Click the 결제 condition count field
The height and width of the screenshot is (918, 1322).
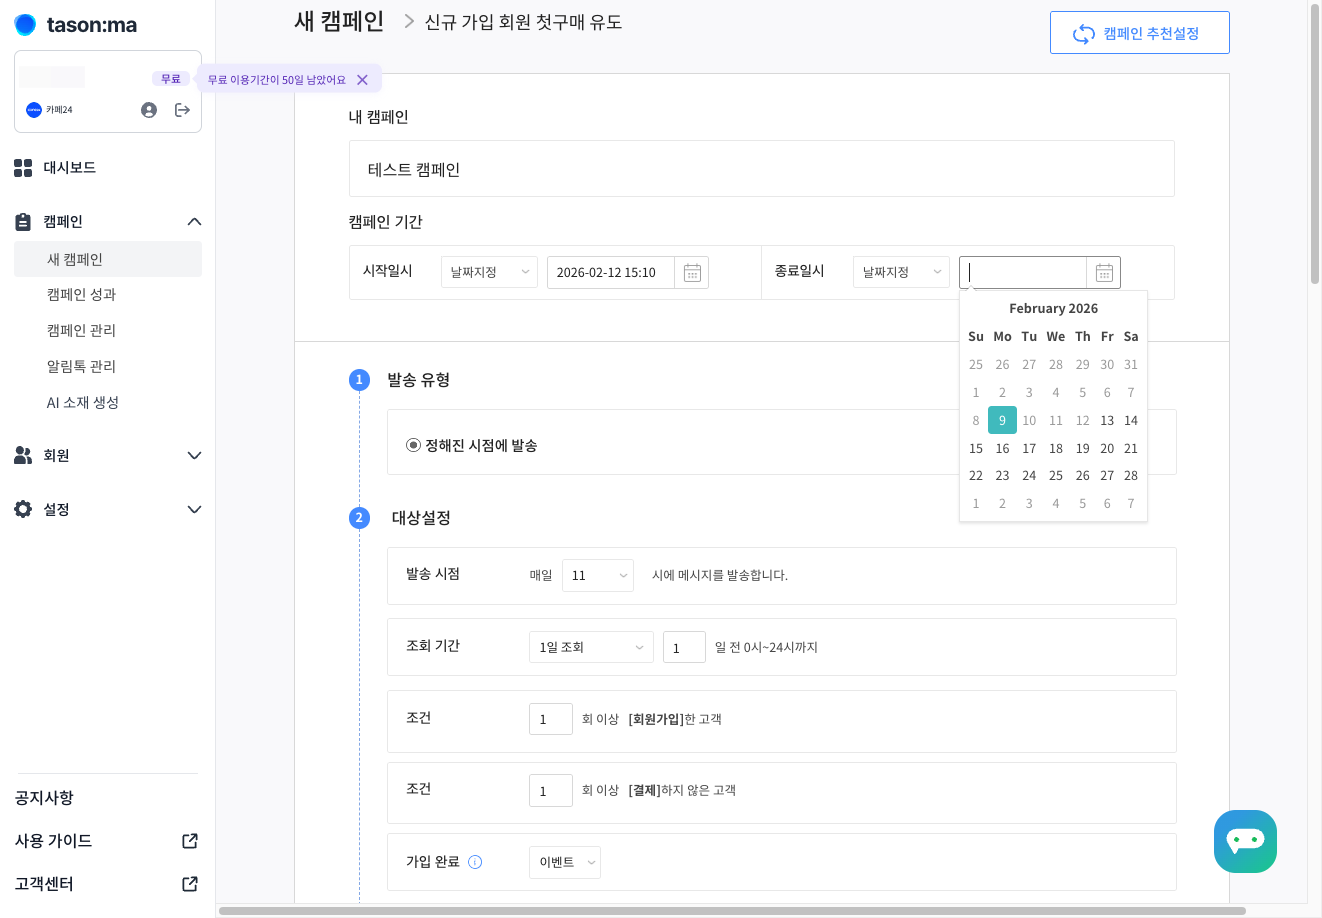pos(551,790)
